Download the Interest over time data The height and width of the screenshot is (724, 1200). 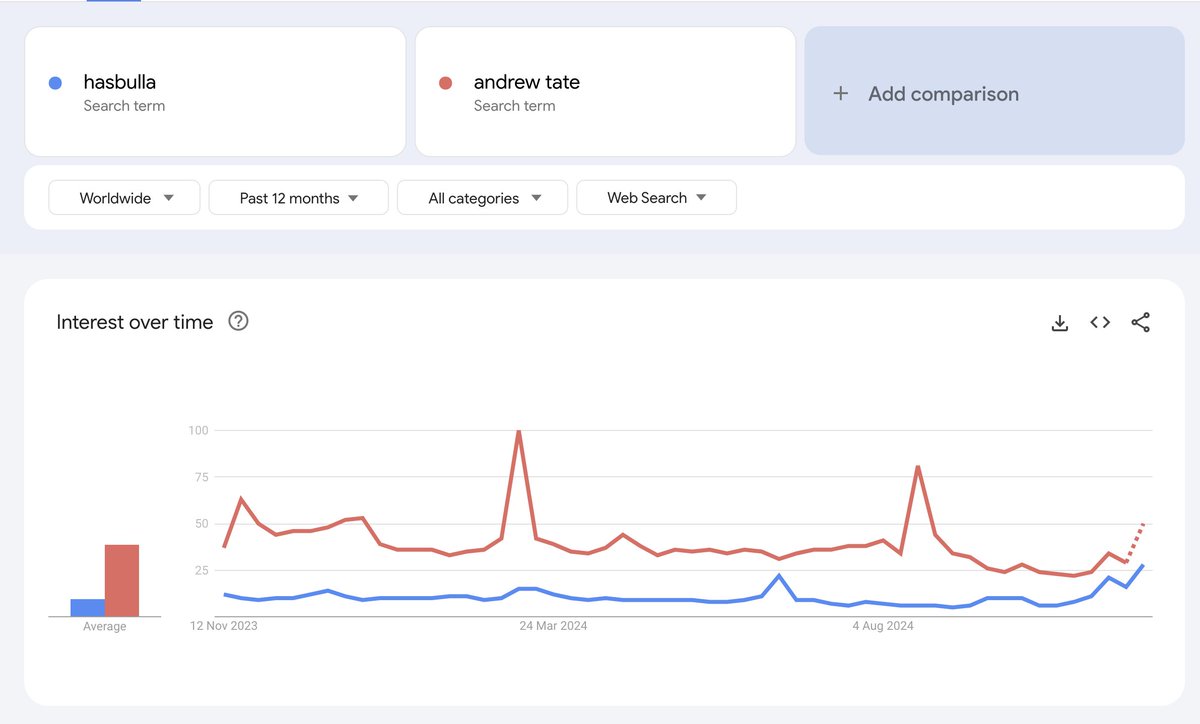point(1060,323)
